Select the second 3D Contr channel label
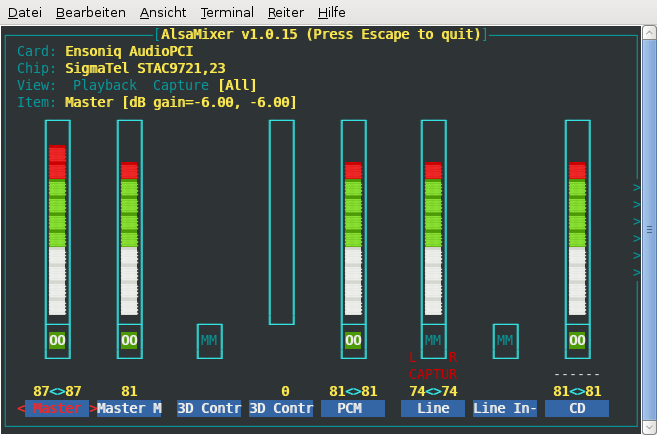Screen dimensions: 657x435 coord(281,408)
